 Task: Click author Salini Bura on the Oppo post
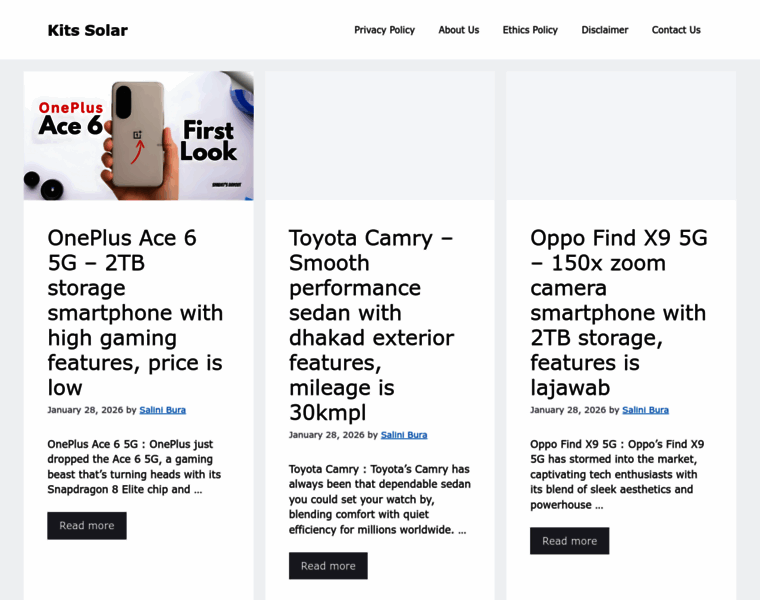[x=645, y=410]
